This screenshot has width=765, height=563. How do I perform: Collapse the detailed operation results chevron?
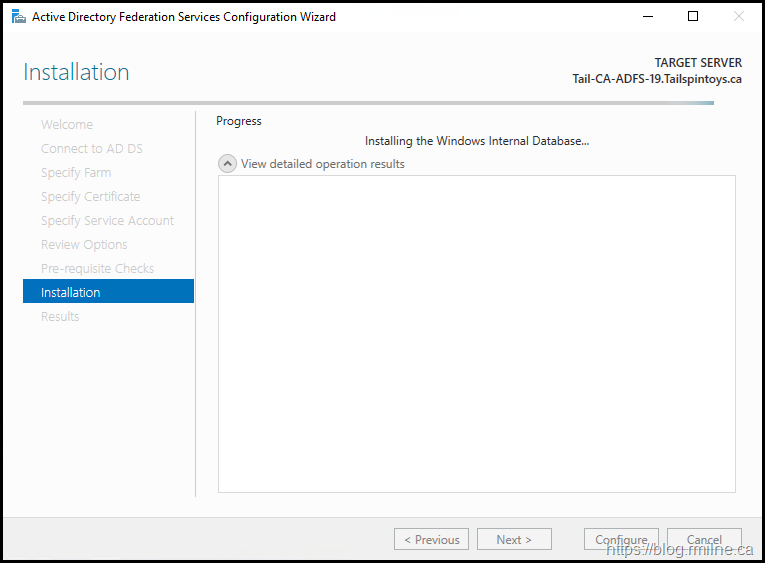click(227, 164)
